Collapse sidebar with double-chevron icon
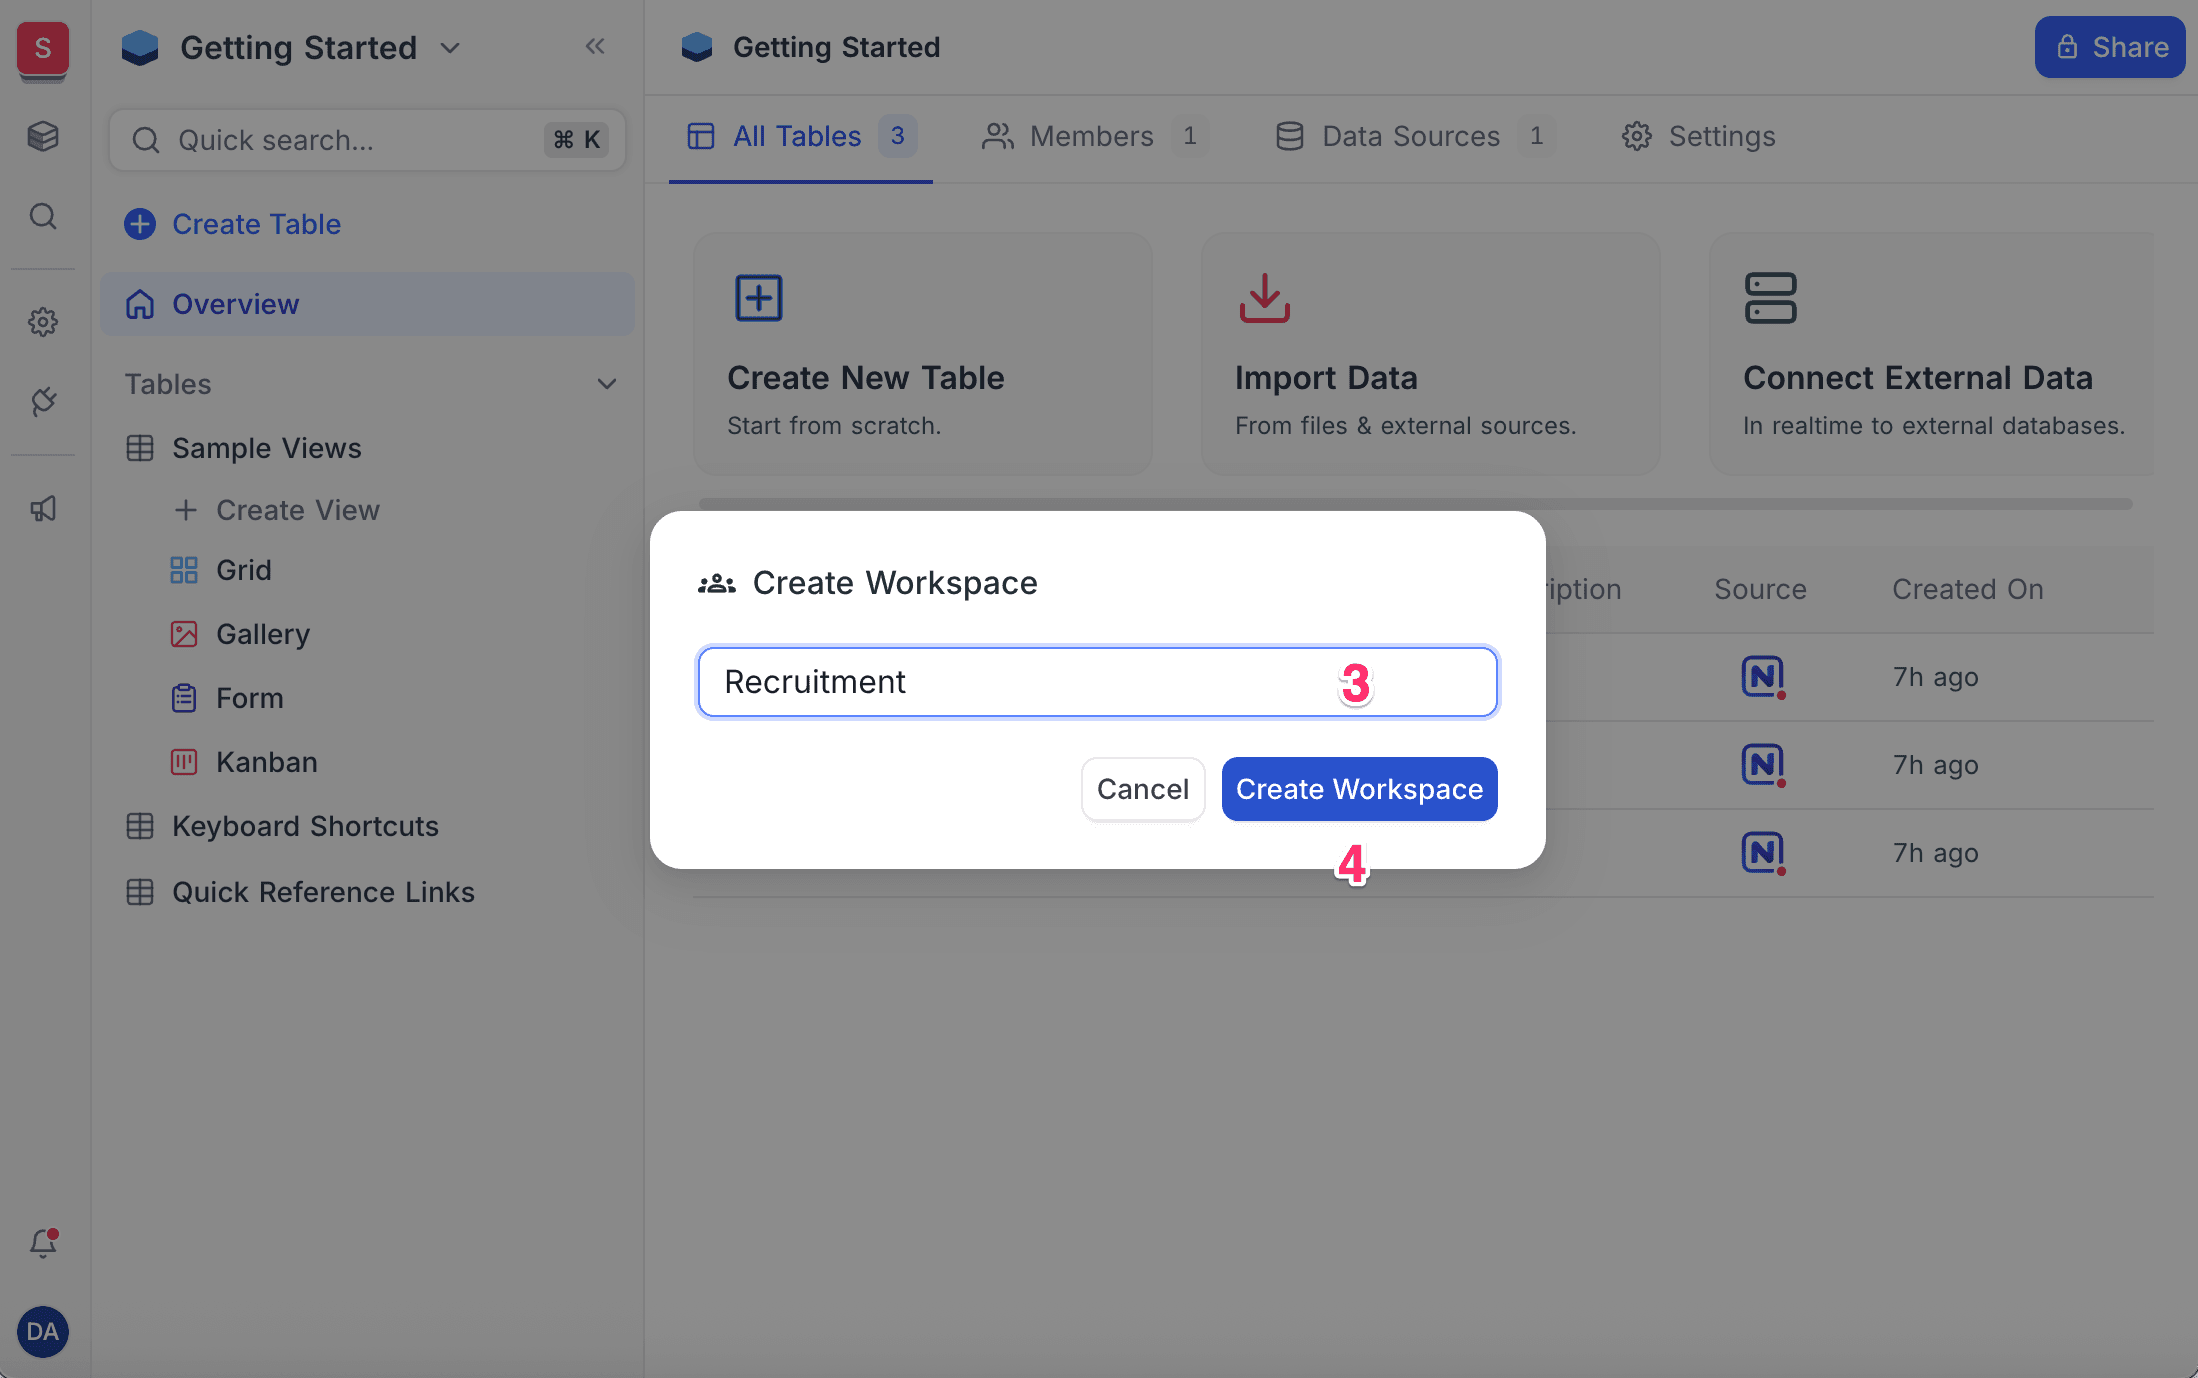The image size is (2198, 1378). click(595, 46)
